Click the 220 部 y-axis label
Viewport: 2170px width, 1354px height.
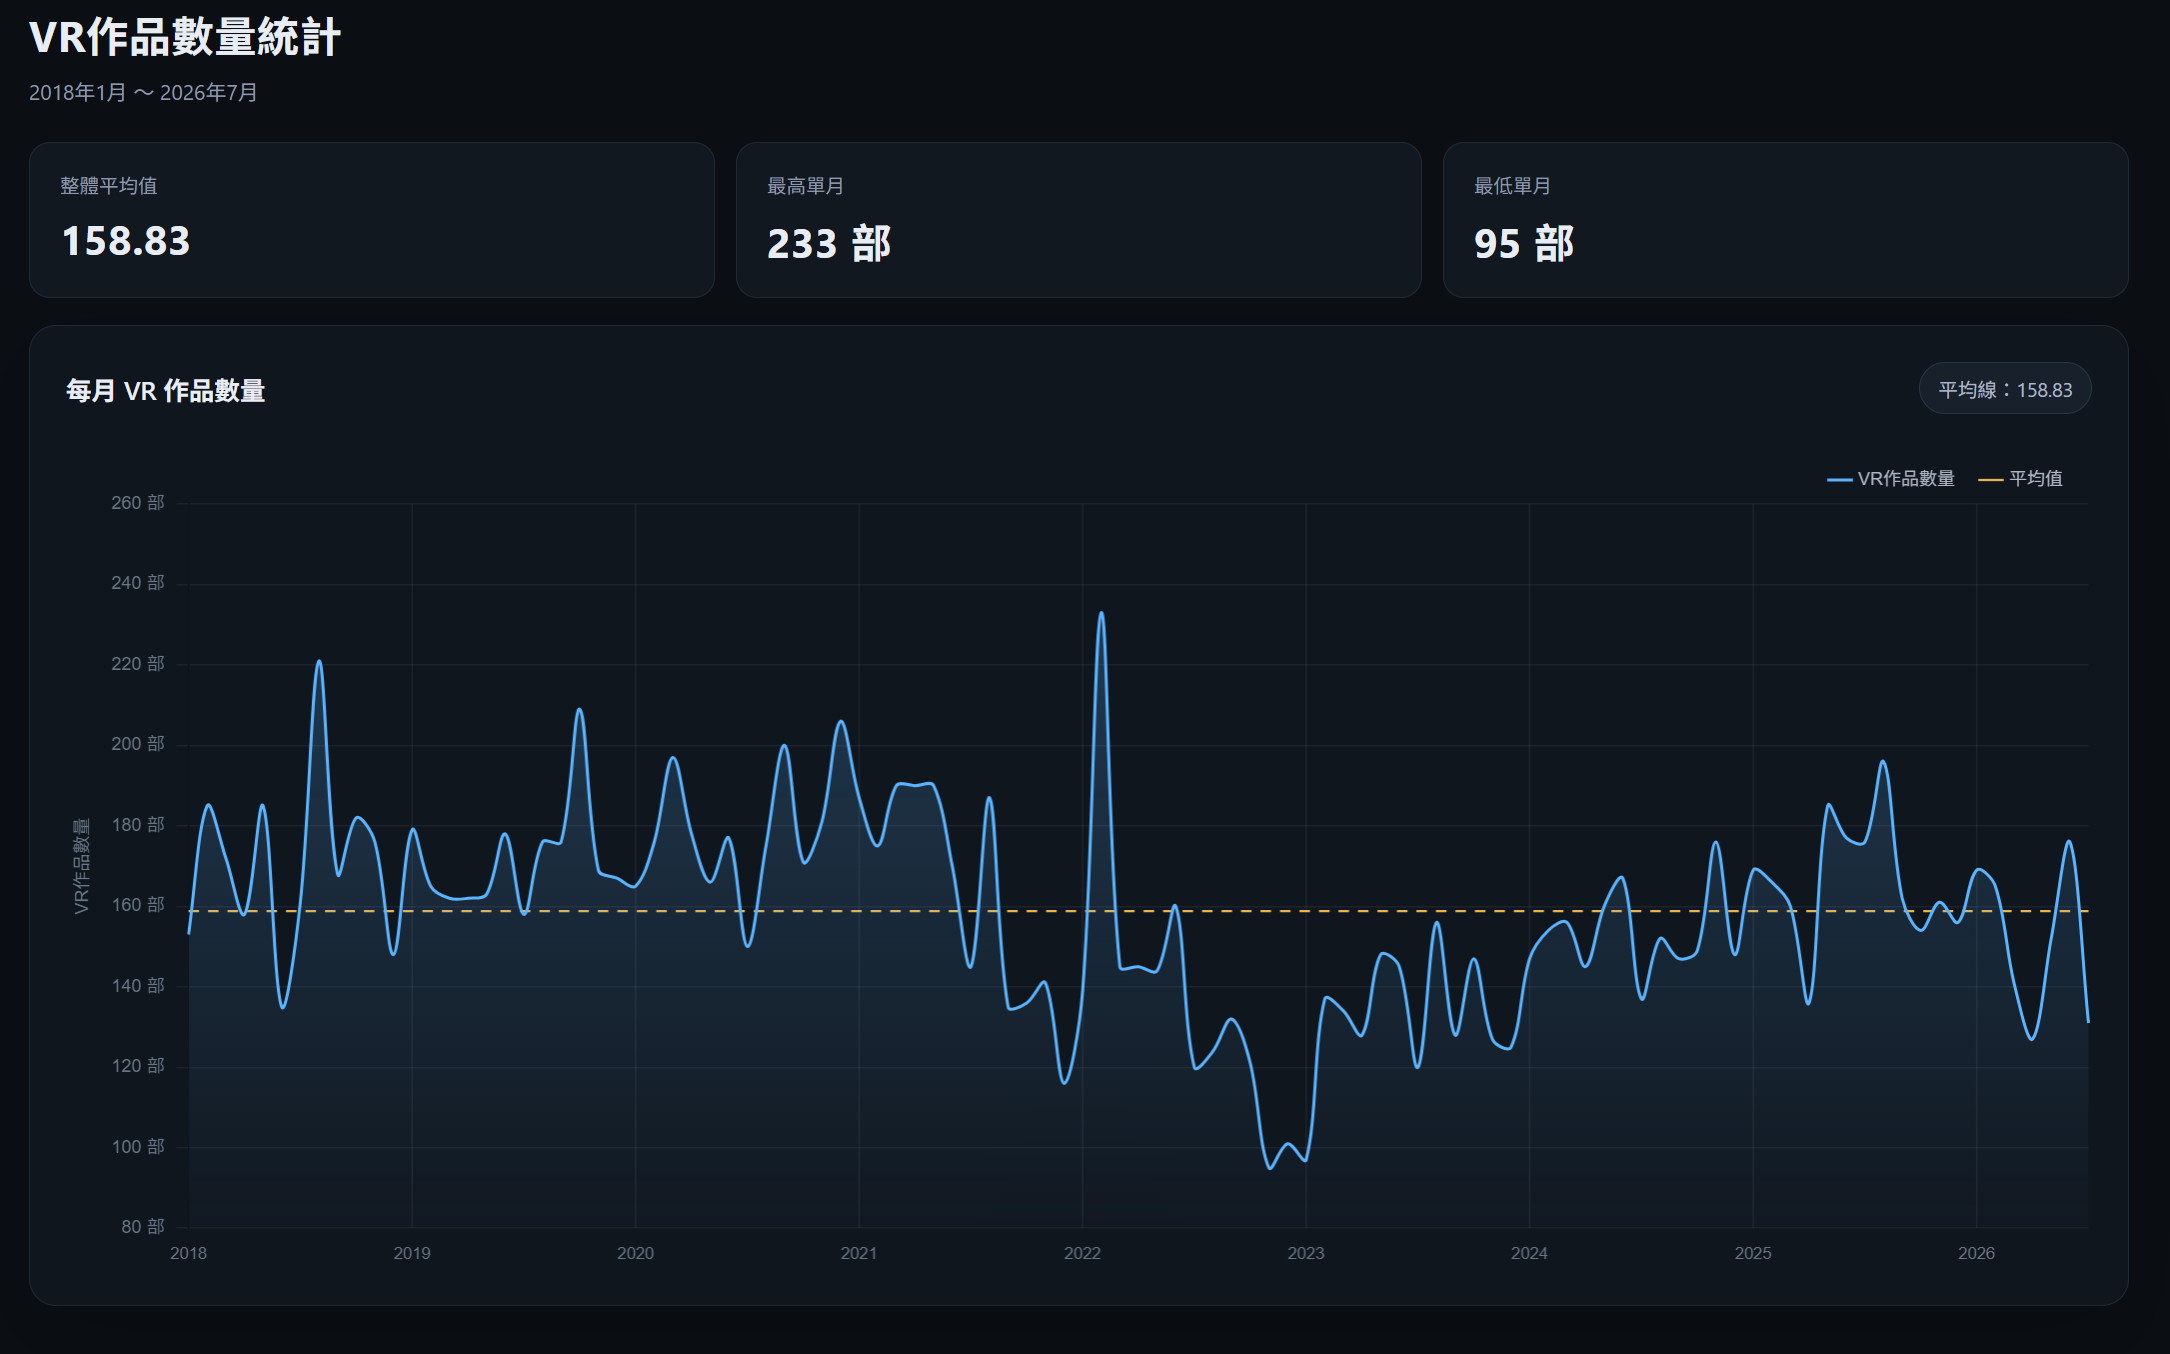click(138, 664)
